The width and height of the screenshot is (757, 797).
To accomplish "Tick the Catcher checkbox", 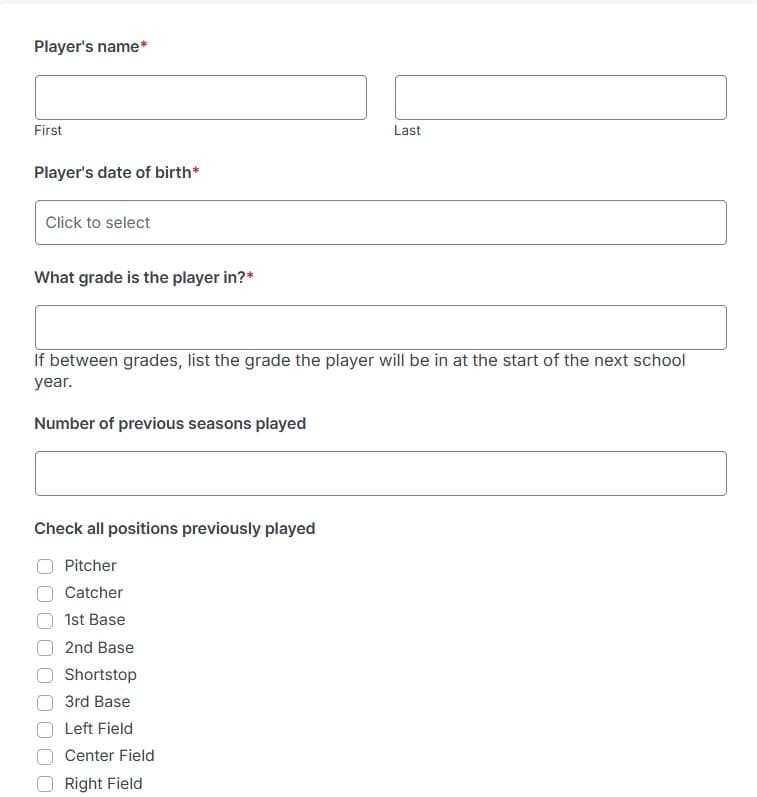I will point(45,593).
